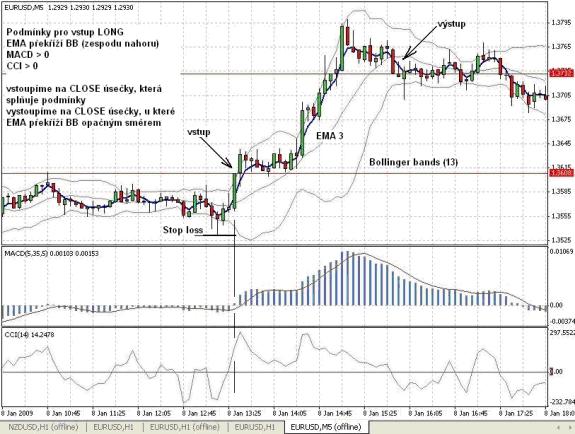Select the 'Podmínky pro vstup LONG' text line
This screenshot has height=434, width=575.
tap(65, 32)
